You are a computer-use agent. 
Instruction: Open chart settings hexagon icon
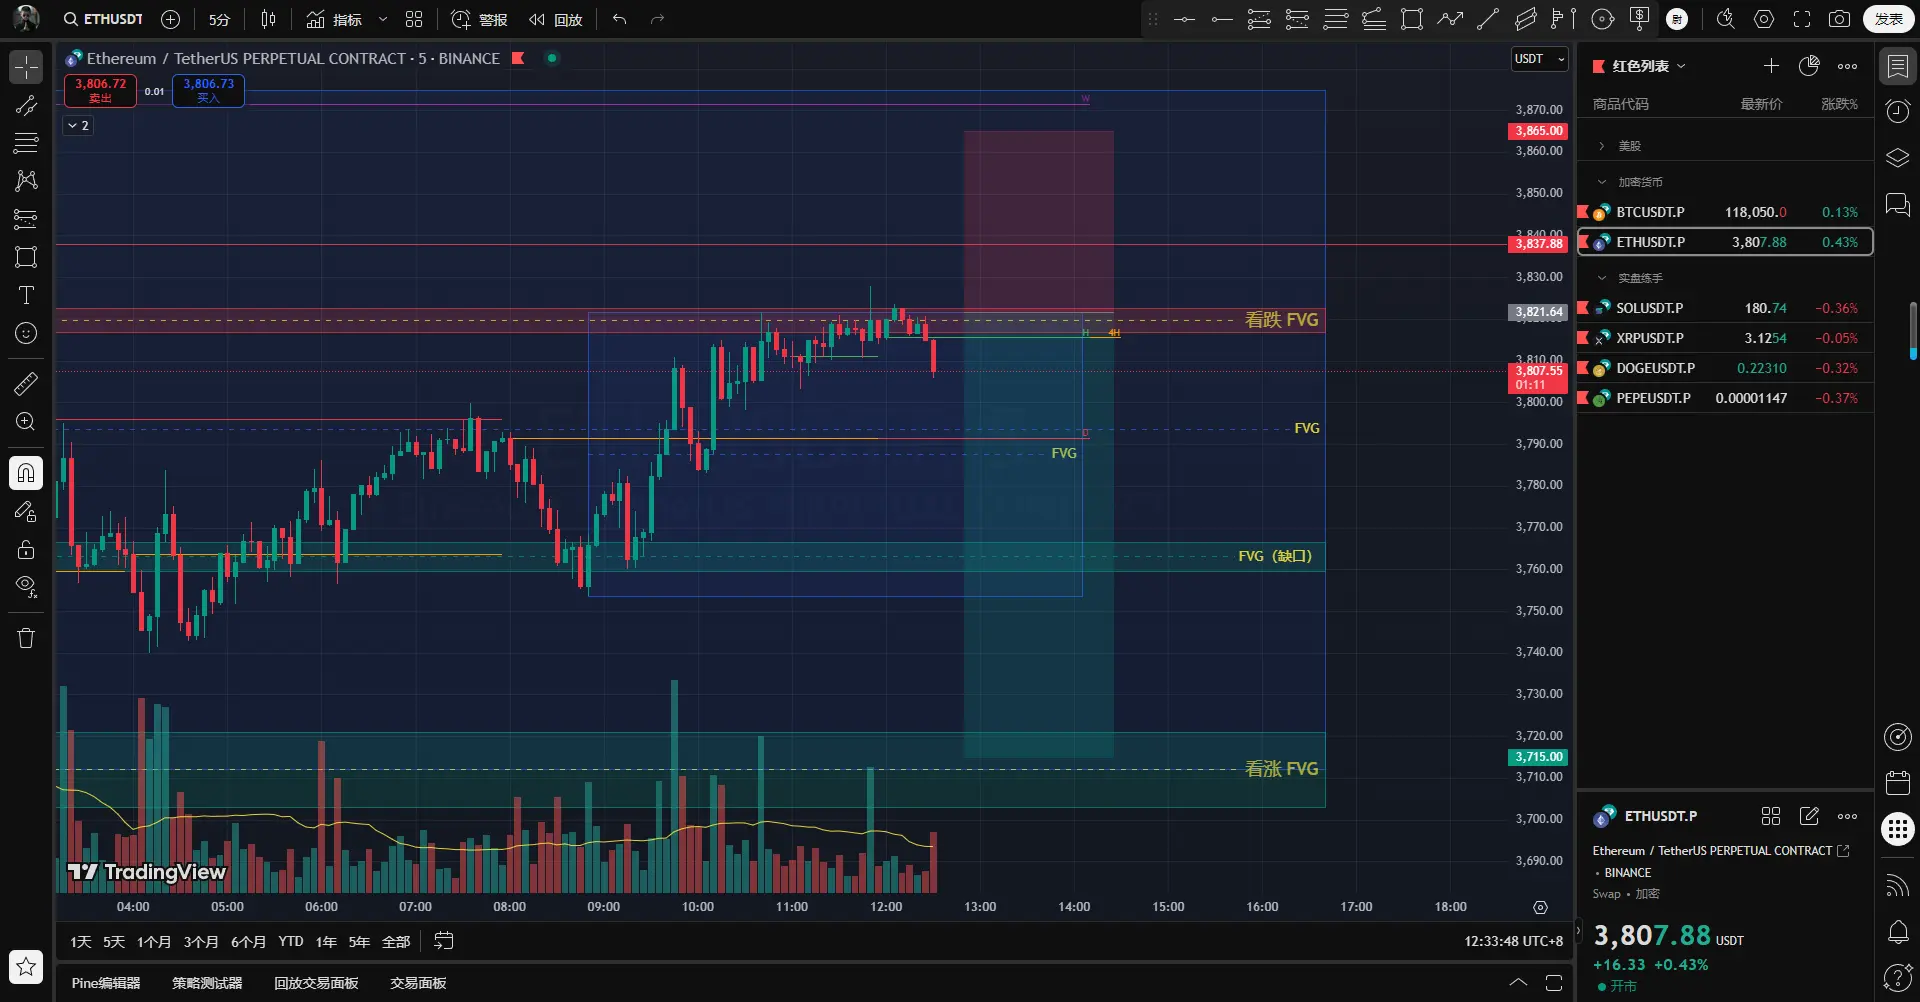click(x=1764, y=19)
